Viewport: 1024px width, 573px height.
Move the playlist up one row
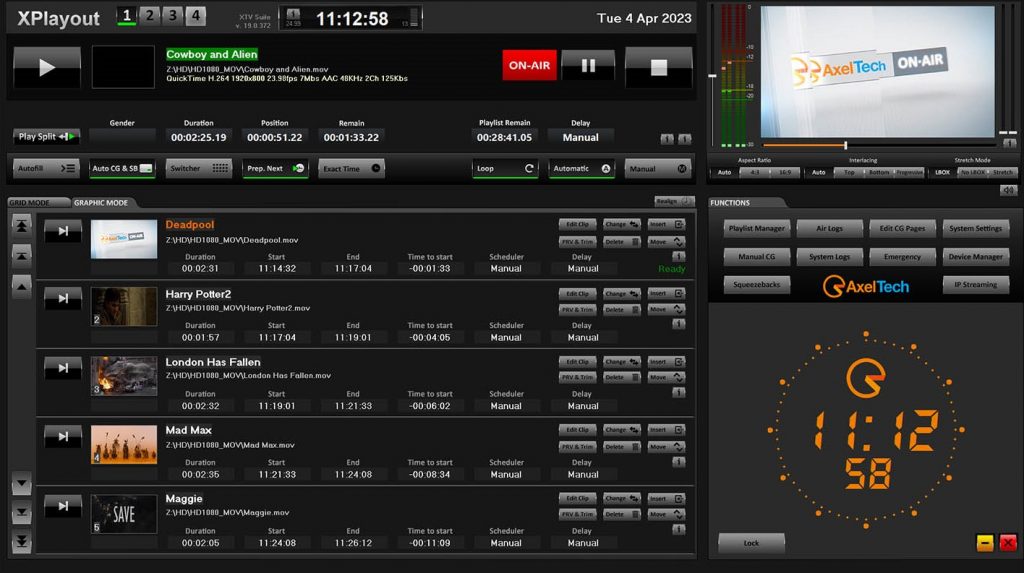(x=22, y=286)
